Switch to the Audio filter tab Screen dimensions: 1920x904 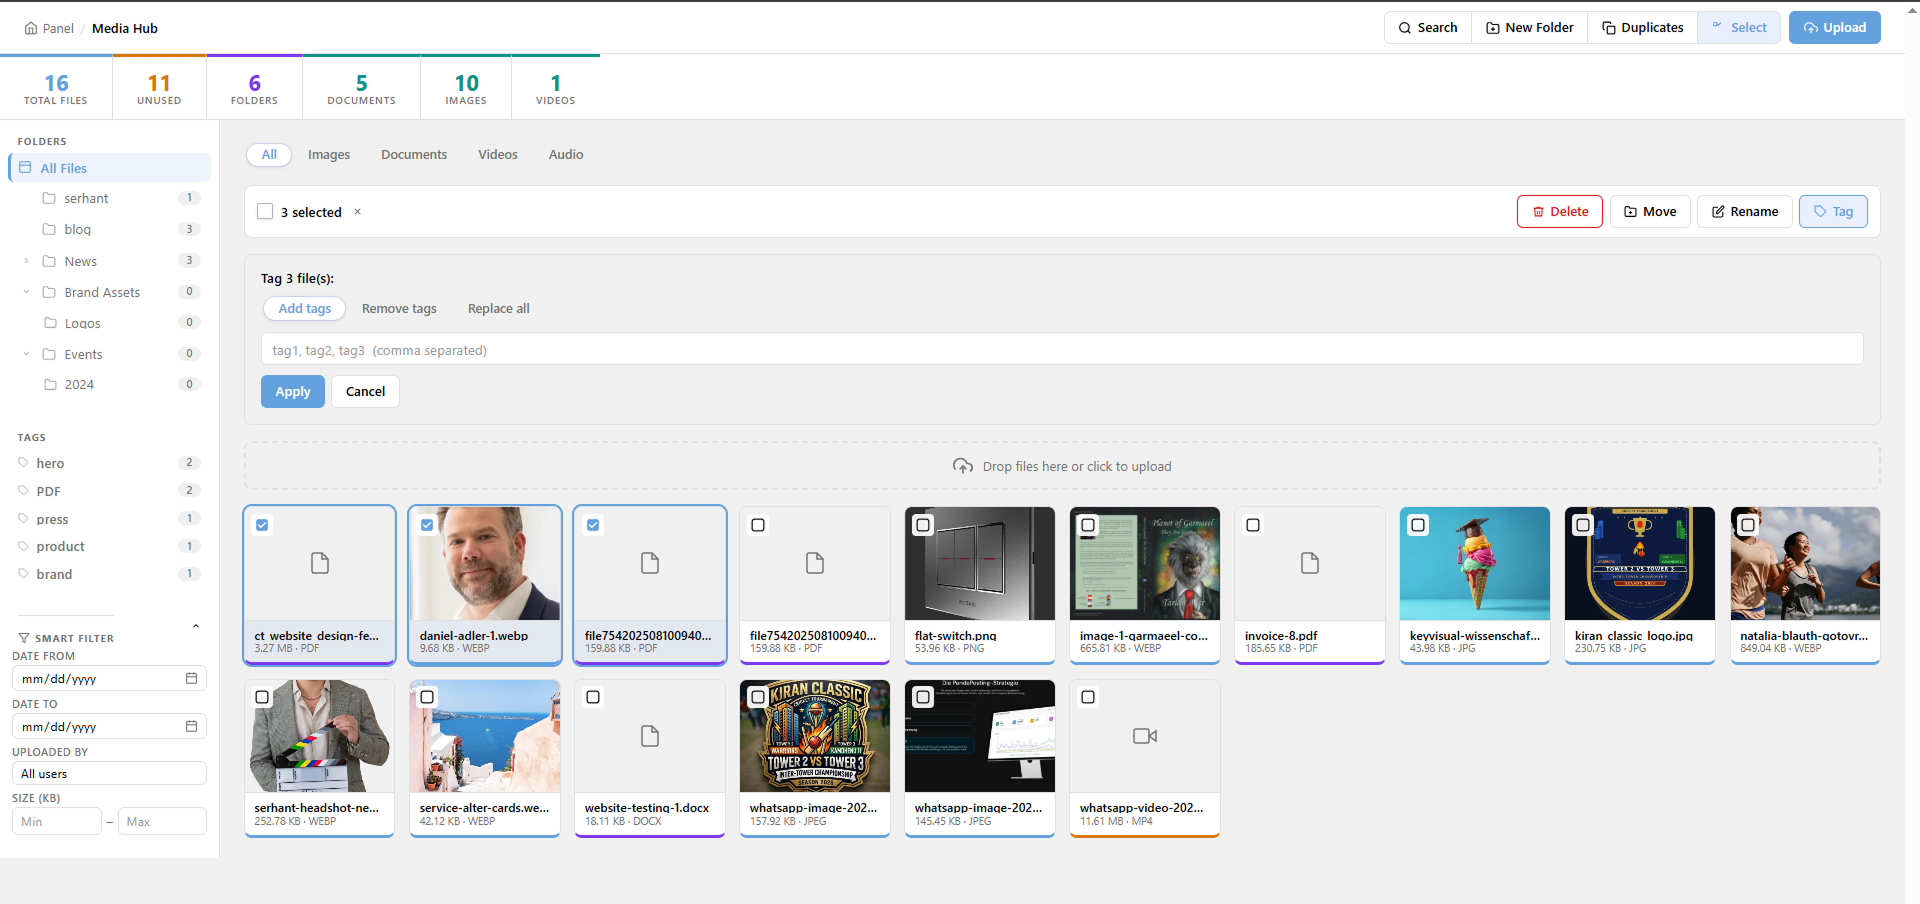(566, 155)
